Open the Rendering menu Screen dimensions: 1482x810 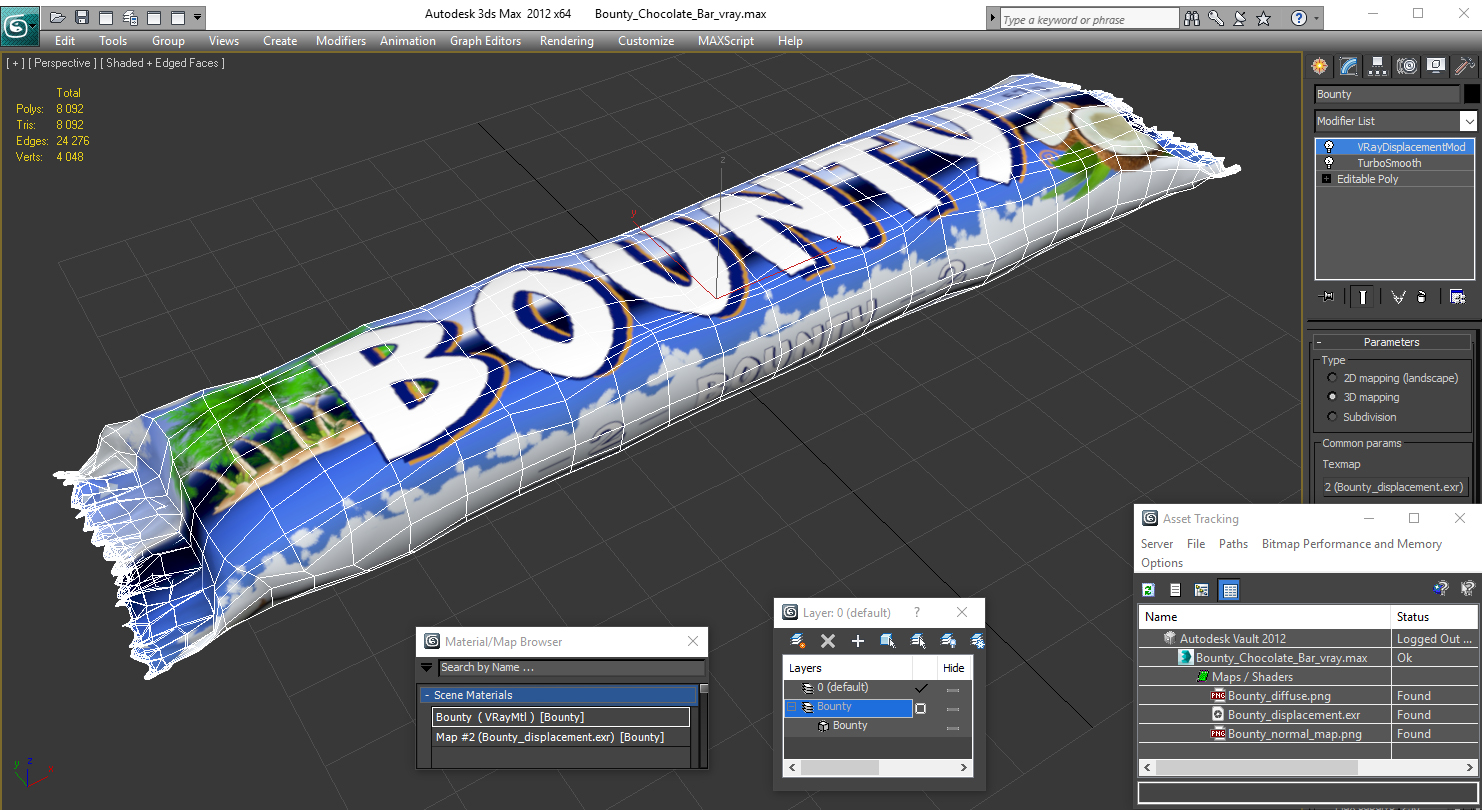tap(567, 41)
